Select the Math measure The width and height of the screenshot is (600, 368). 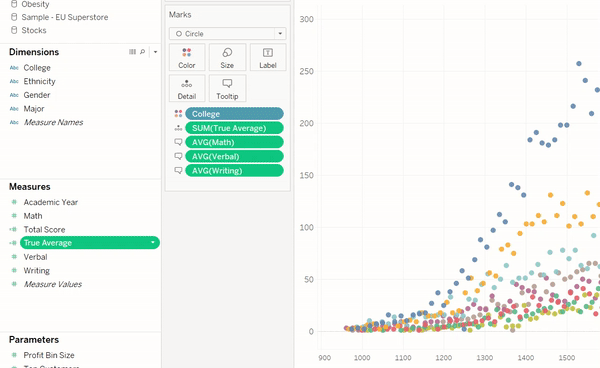pos(33,216)
